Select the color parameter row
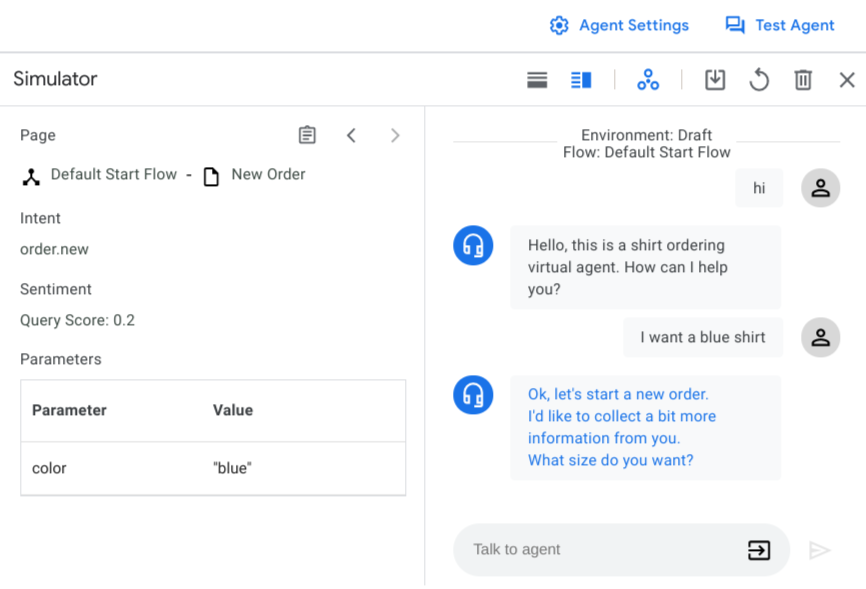 pos(213,468)
